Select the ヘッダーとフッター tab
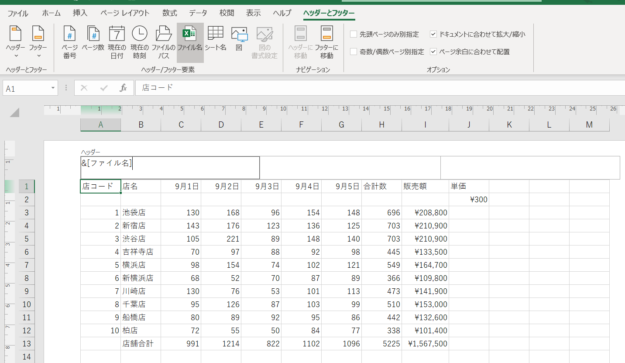This screenshot has height=363, width=625. tap(328, 13)
